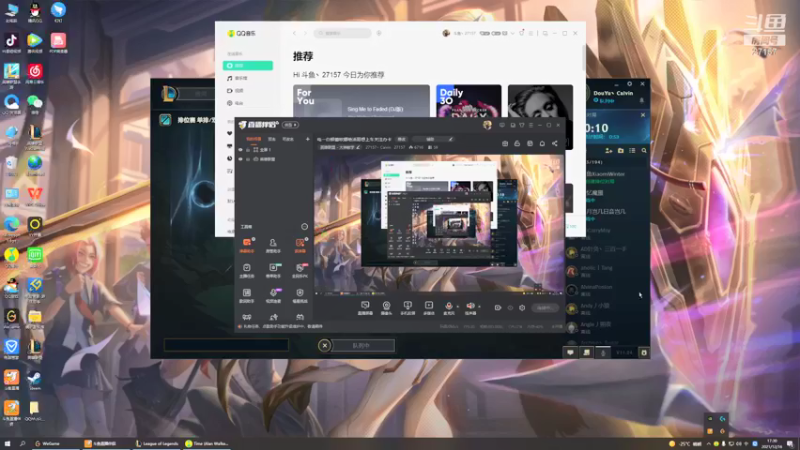
Task: Click the in-queue button in League client
Action: pos(362,345)
